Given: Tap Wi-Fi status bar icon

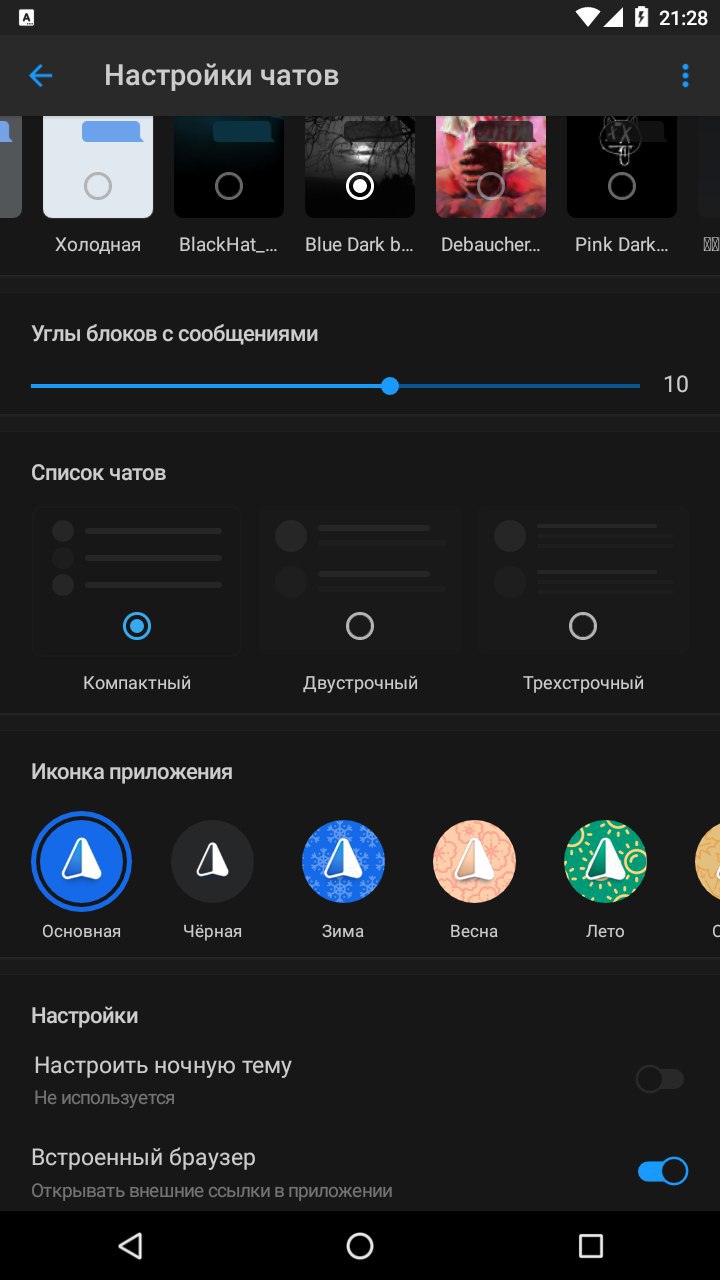Looking at the screenshot, I should (x=589, y=18).
